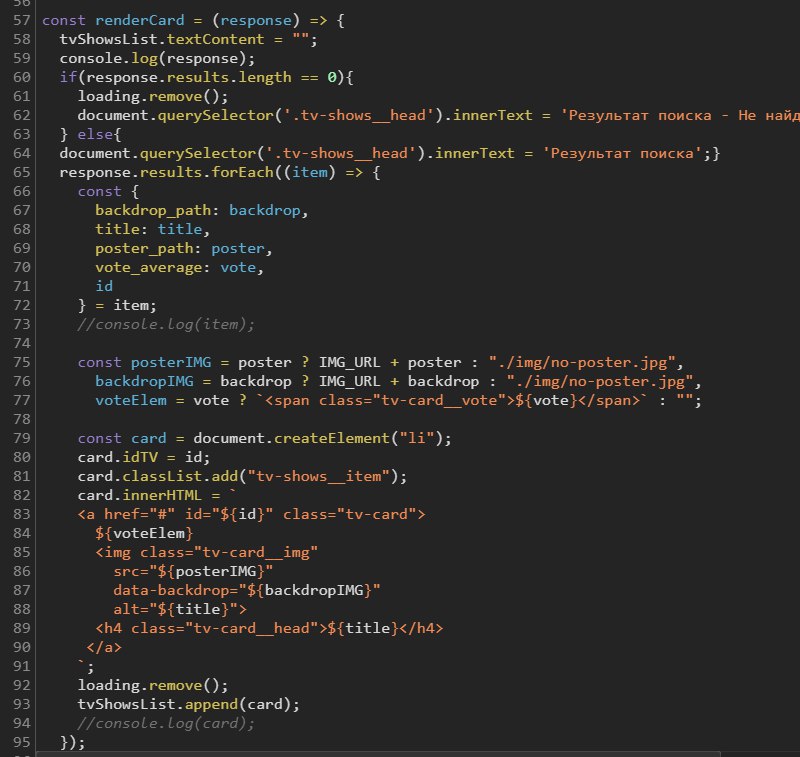This screenshot has width=800, height=757.
Task: Click closing </a> tag on line 90
Action: (104, 648)
